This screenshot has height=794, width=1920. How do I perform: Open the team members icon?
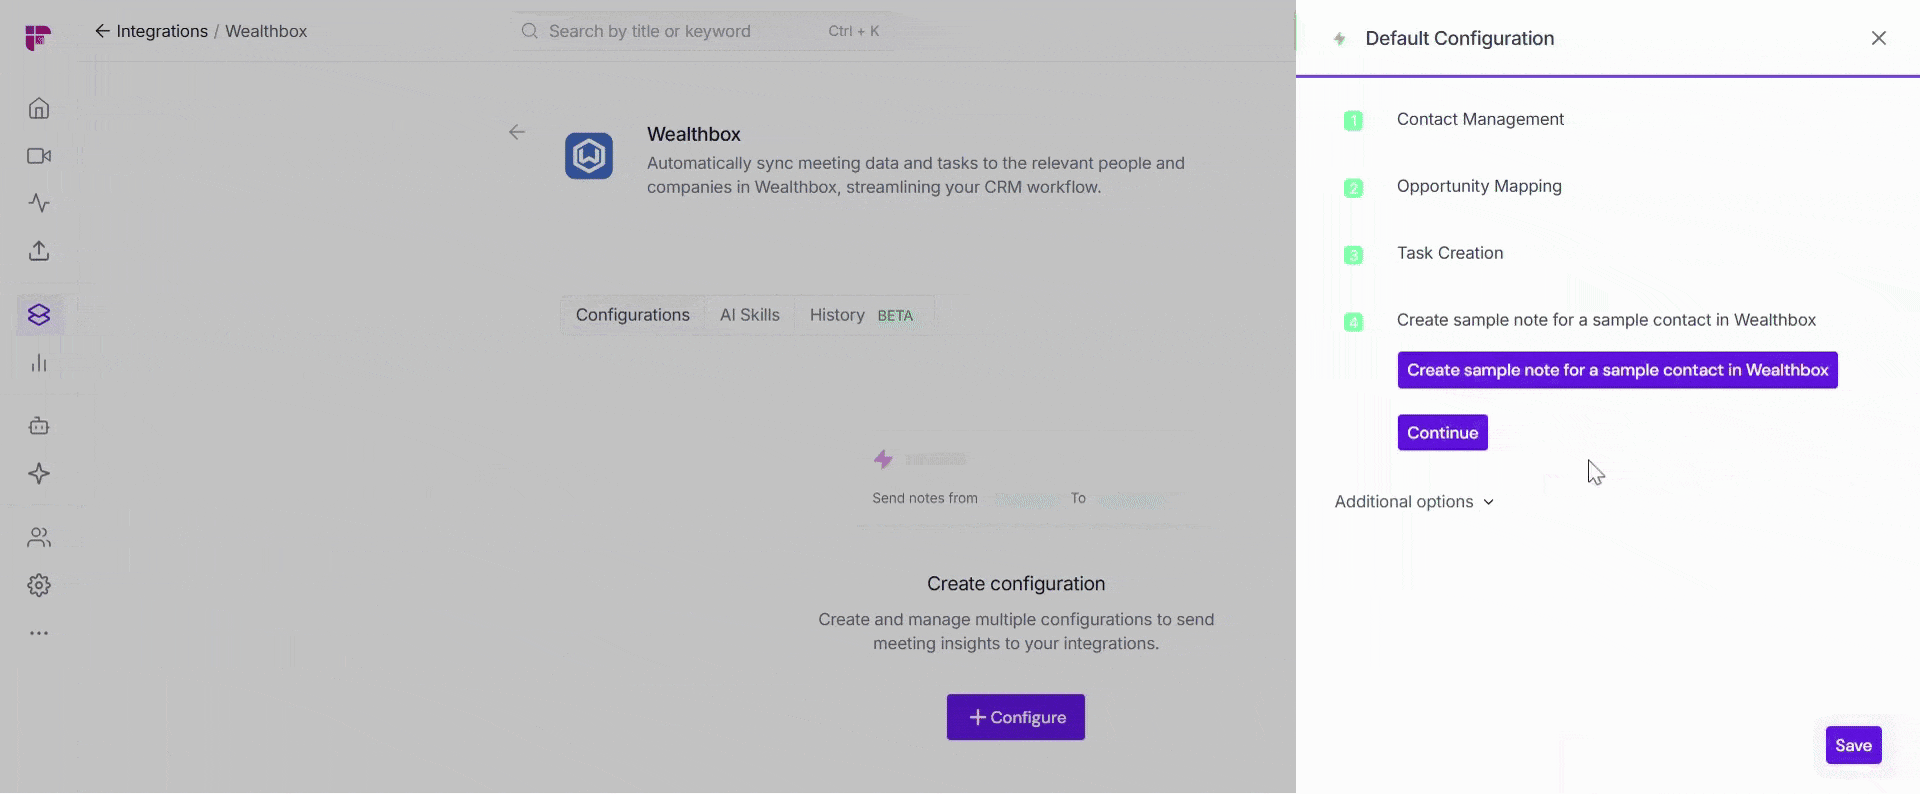(39, 538)
